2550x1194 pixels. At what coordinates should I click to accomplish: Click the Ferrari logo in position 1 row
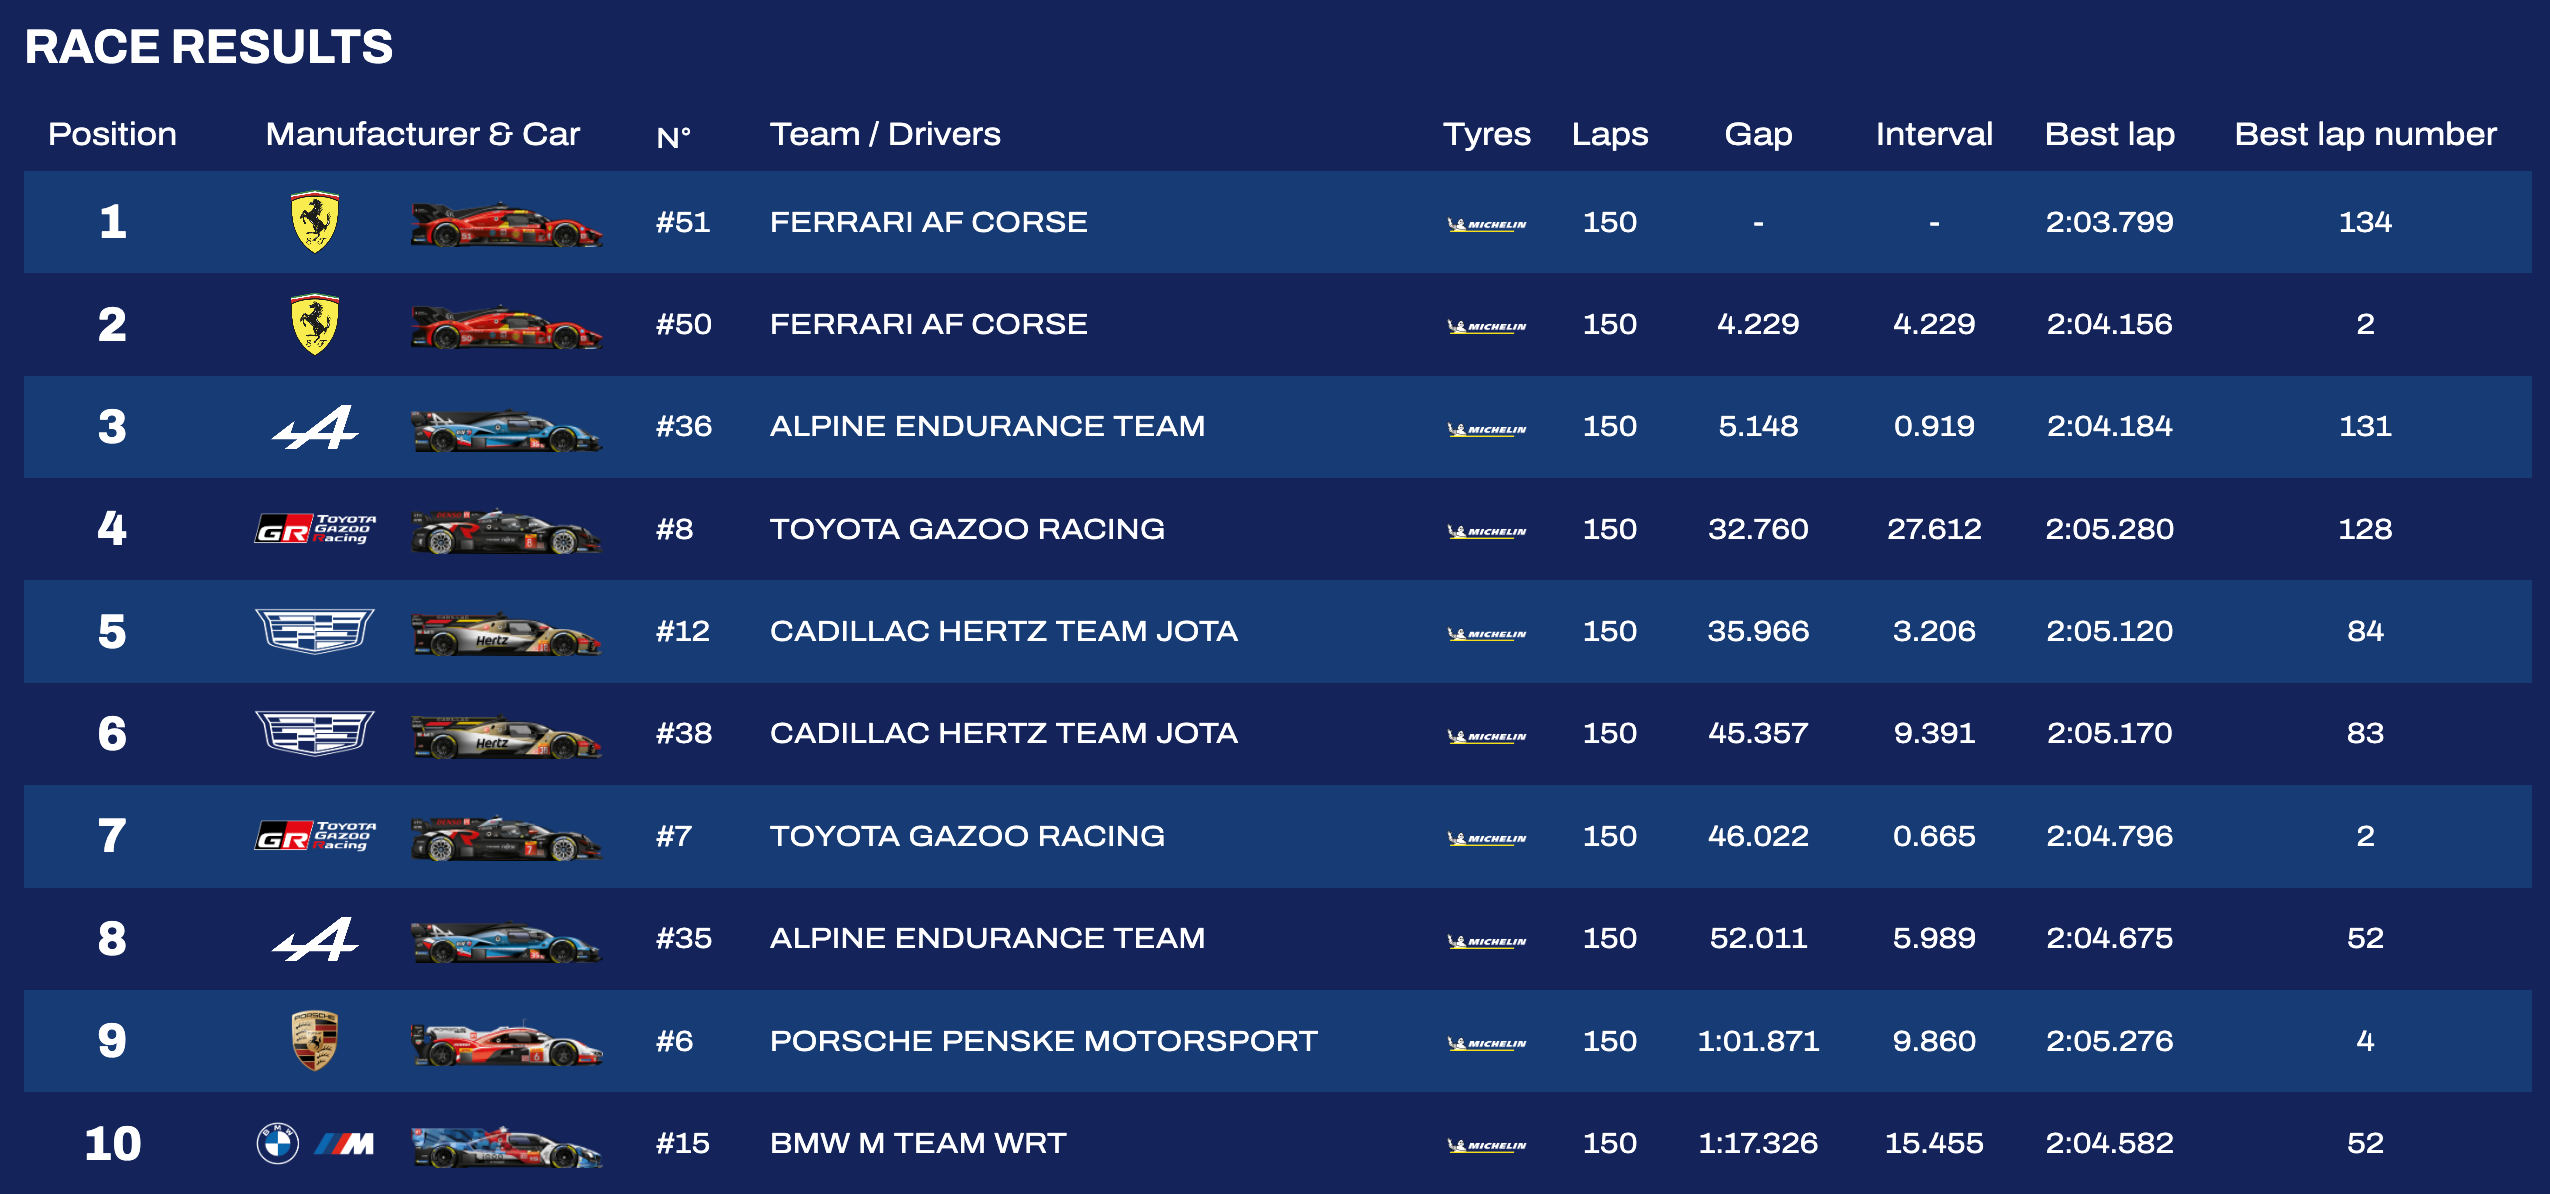314,222
